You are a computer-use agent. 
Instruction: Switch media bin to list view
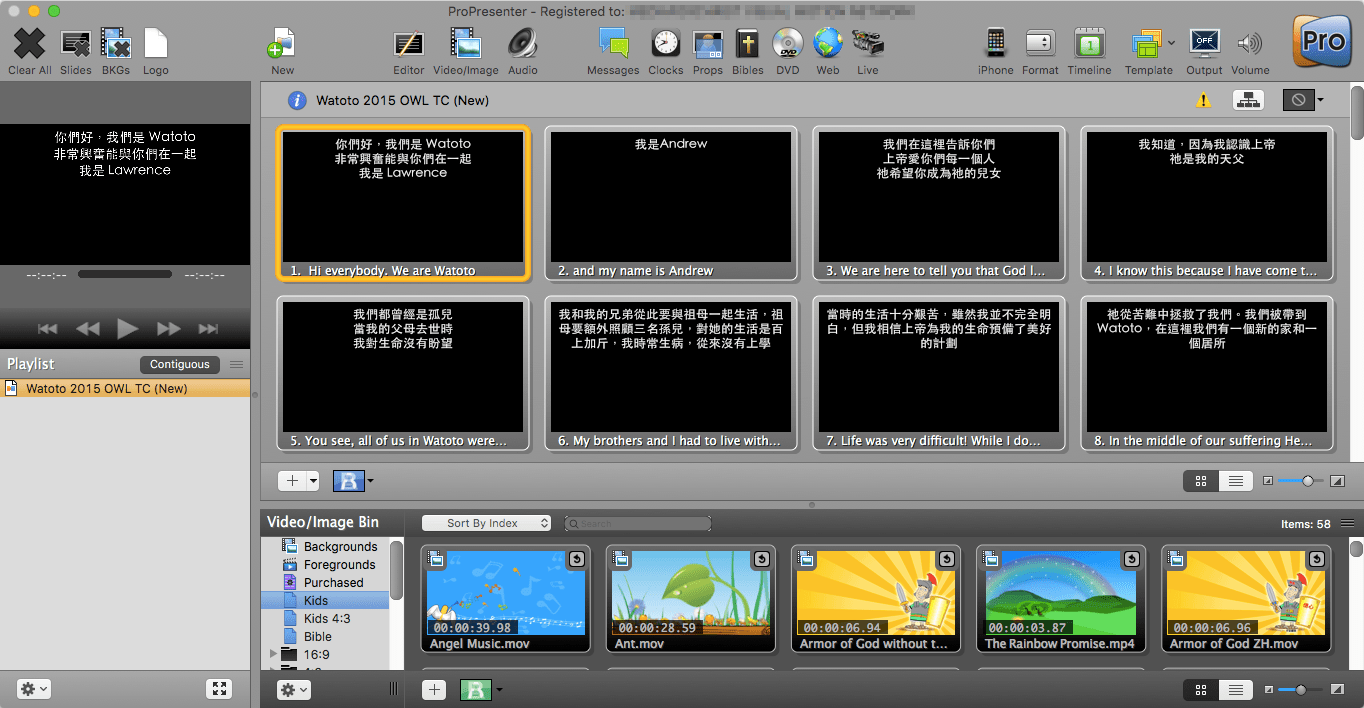(1236, 690)
